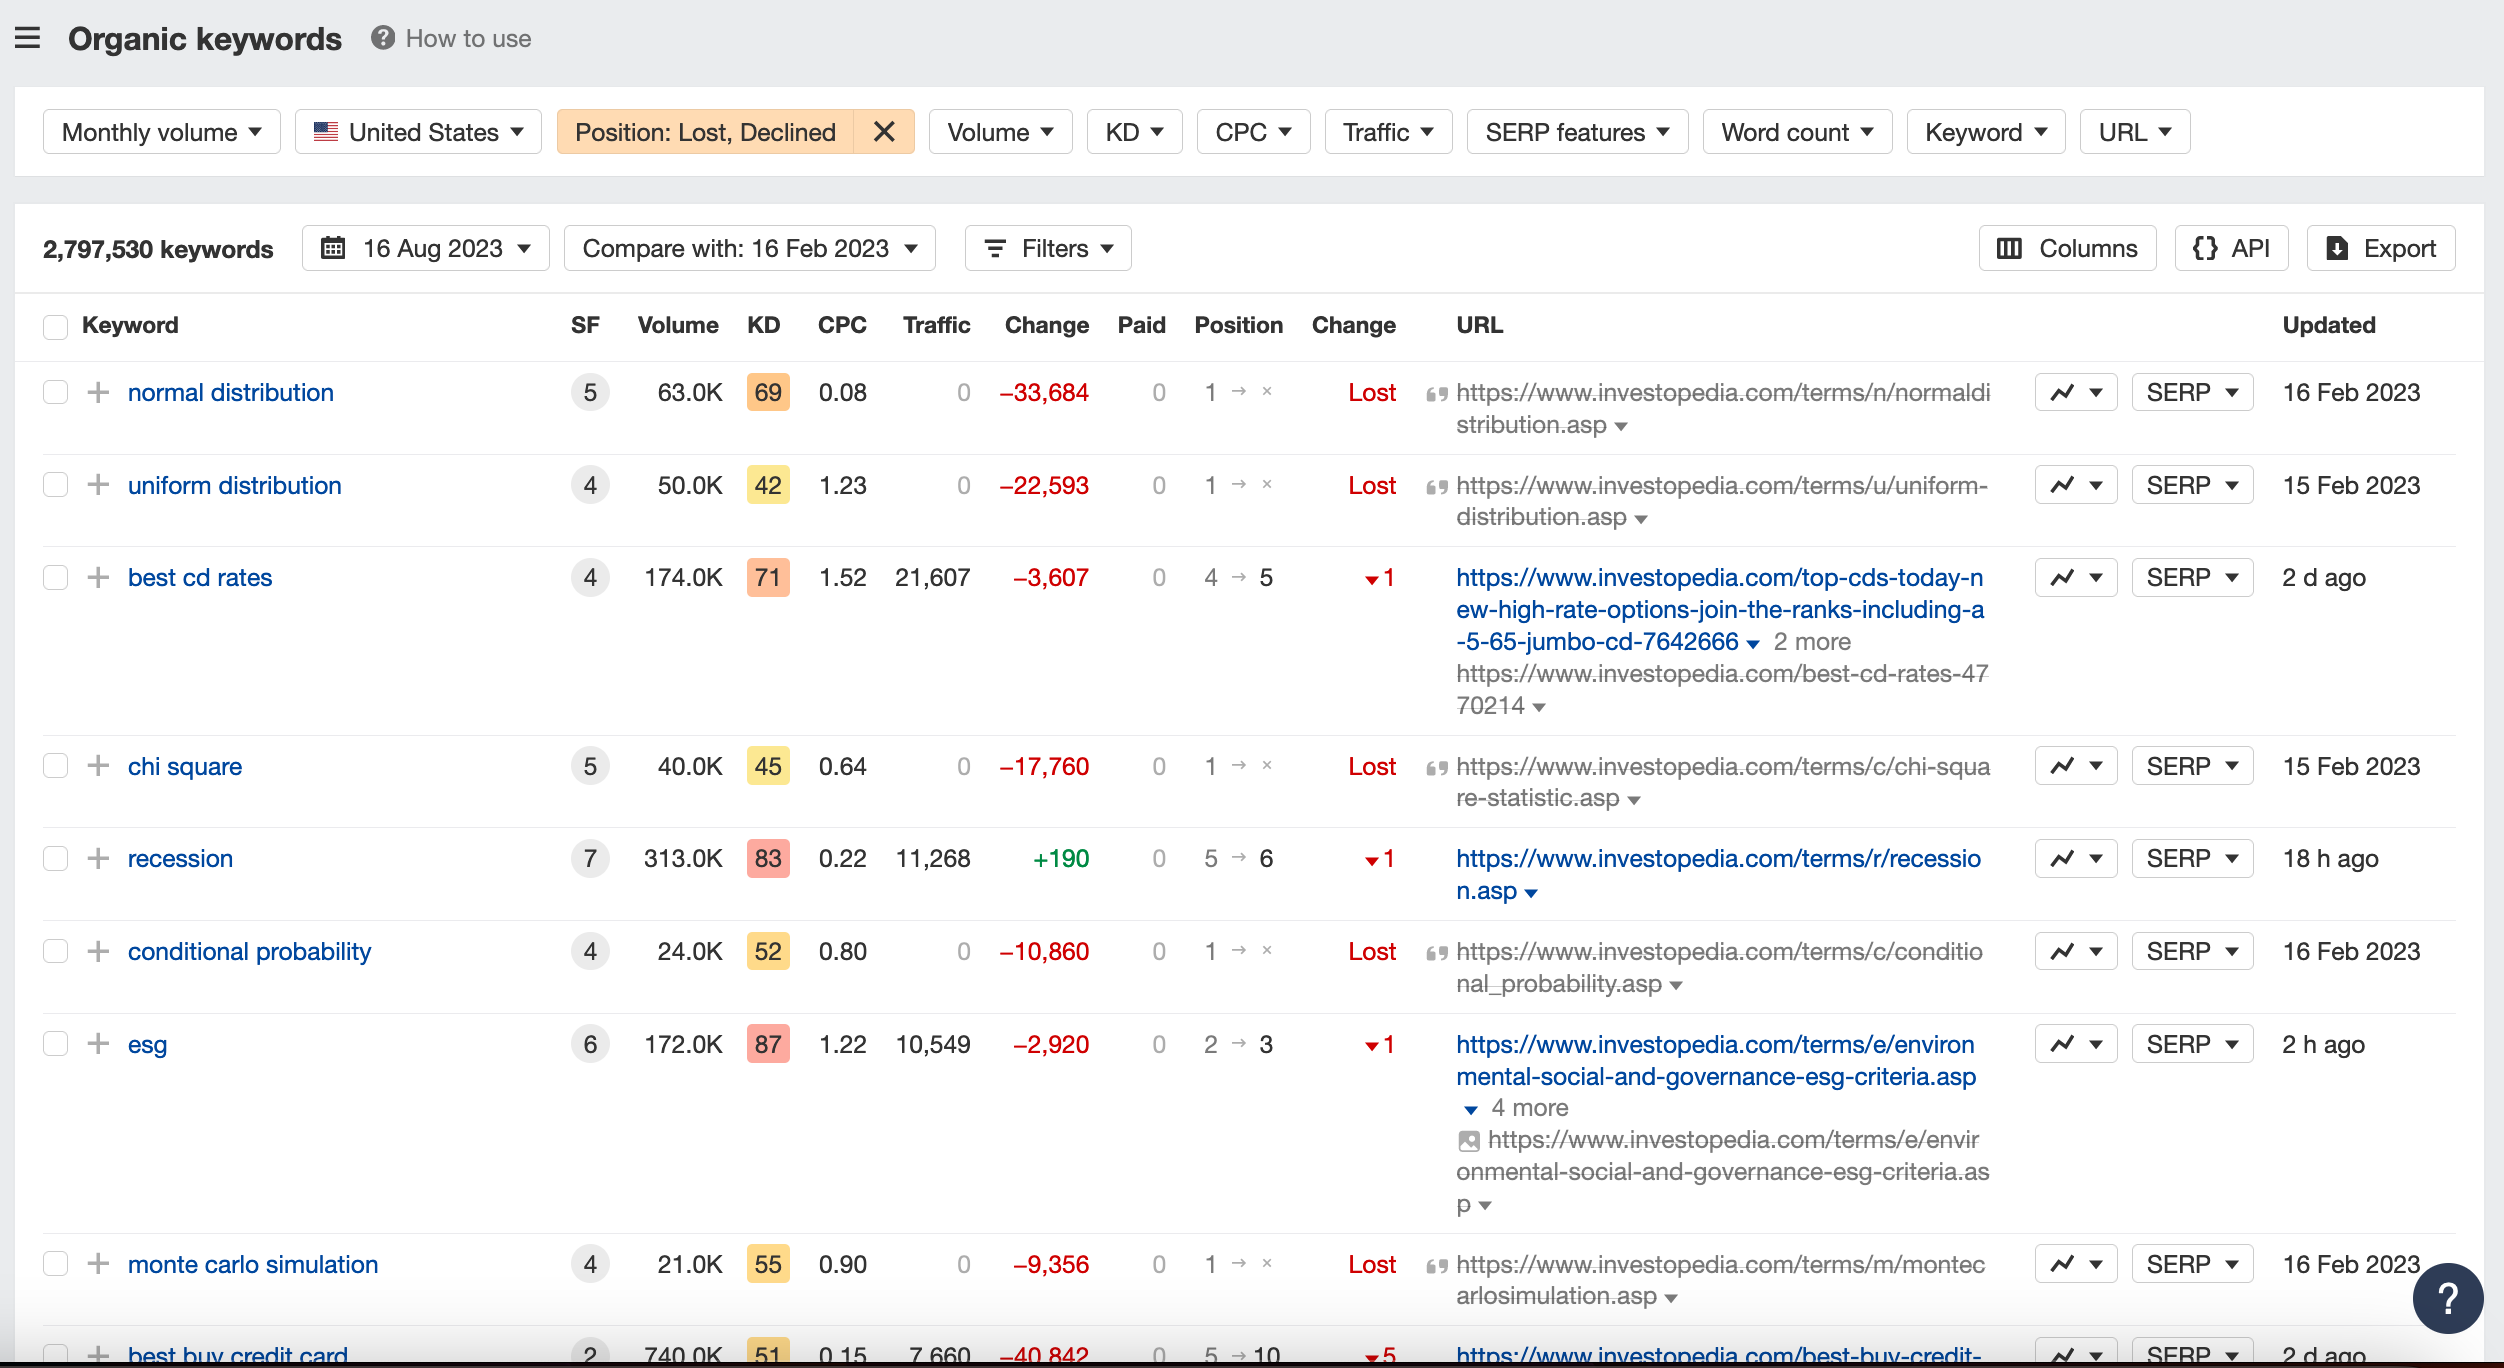This screenshot has width=2504, height=1368.
Task: Check the normal distribution row checkbox
Action: [x=55, y=392]
